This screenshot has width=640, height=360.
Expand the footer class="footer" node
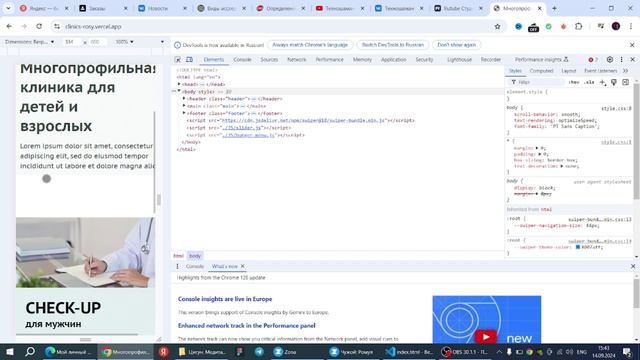point(184,113)
